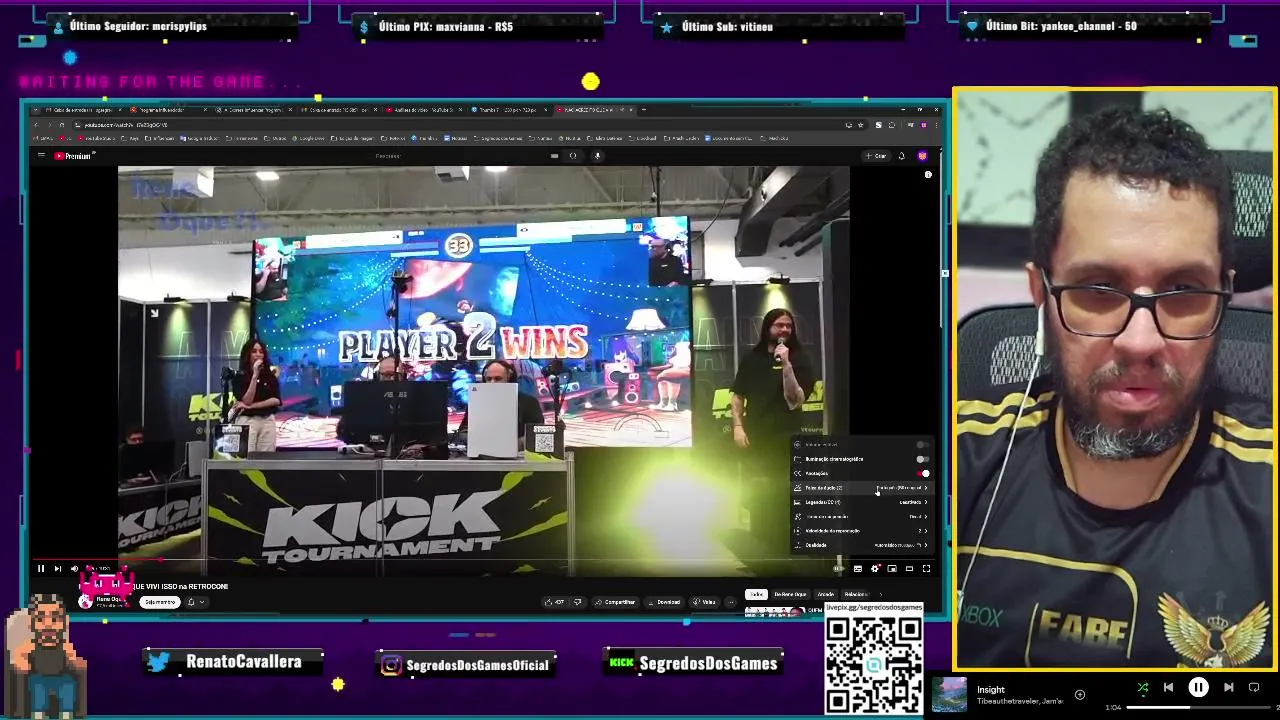Reload the browser page
Viewport: 1280px width, 720px height.
[x=62, y=125]
